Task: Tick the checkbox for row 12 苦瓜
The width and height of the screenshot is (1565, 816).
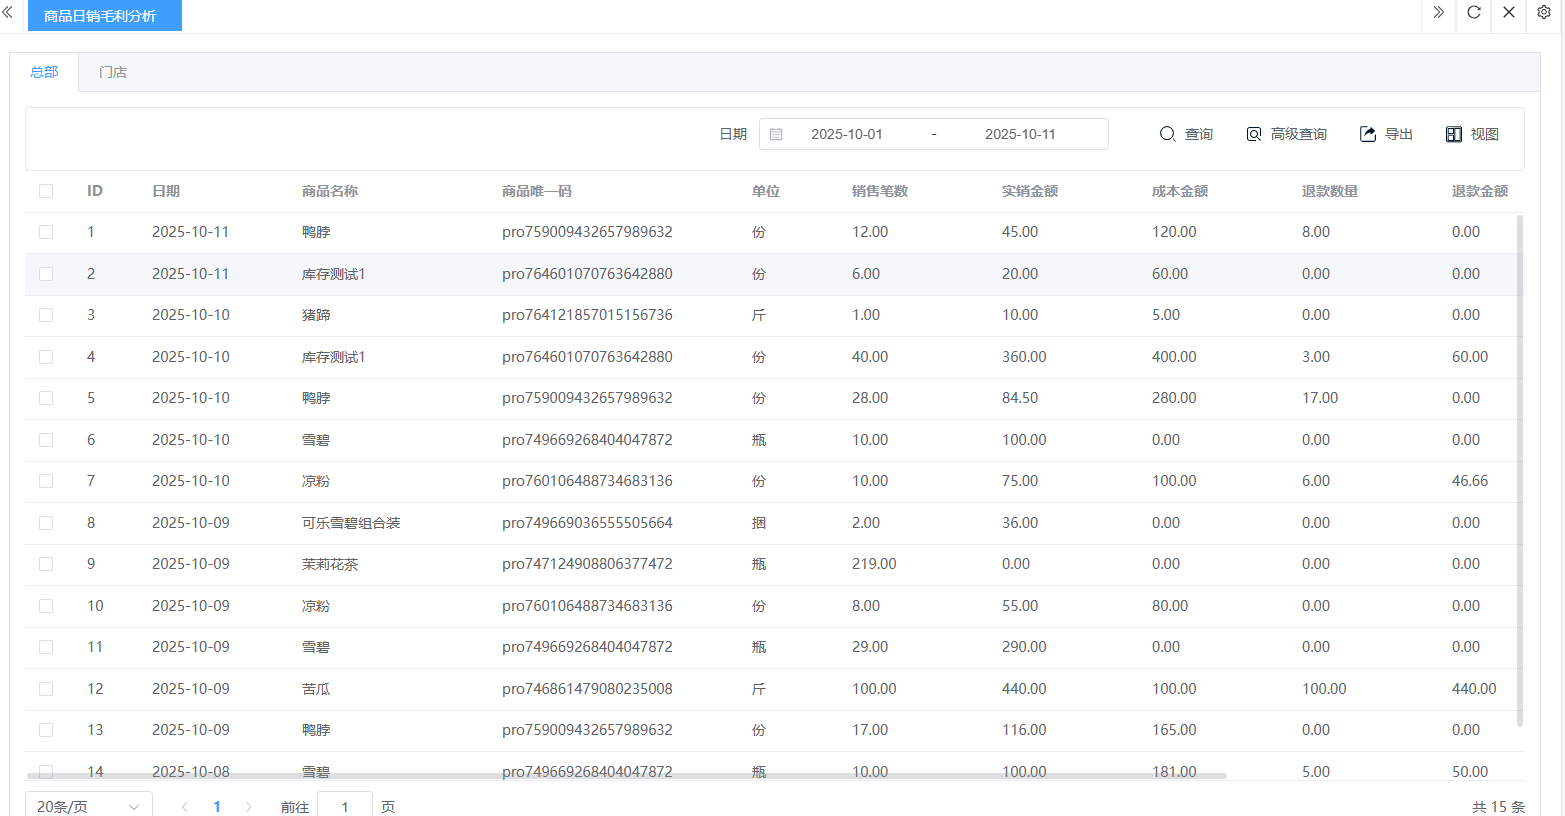Action: [x=46, y=689]
